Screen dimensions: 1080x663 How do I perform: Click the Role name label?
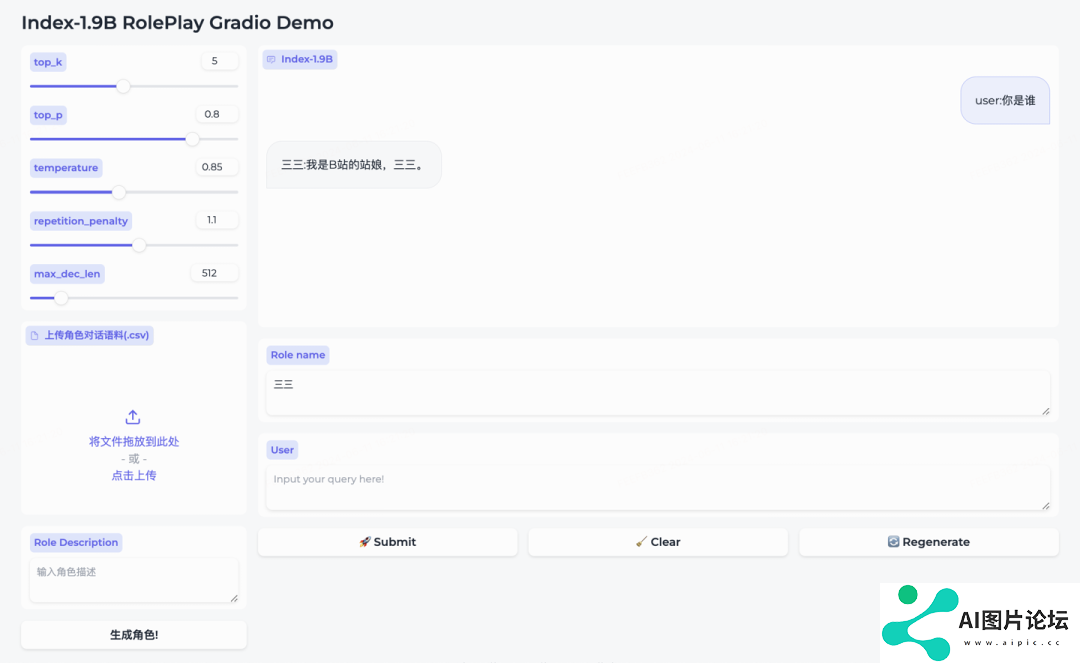click(x=298, y=355)
